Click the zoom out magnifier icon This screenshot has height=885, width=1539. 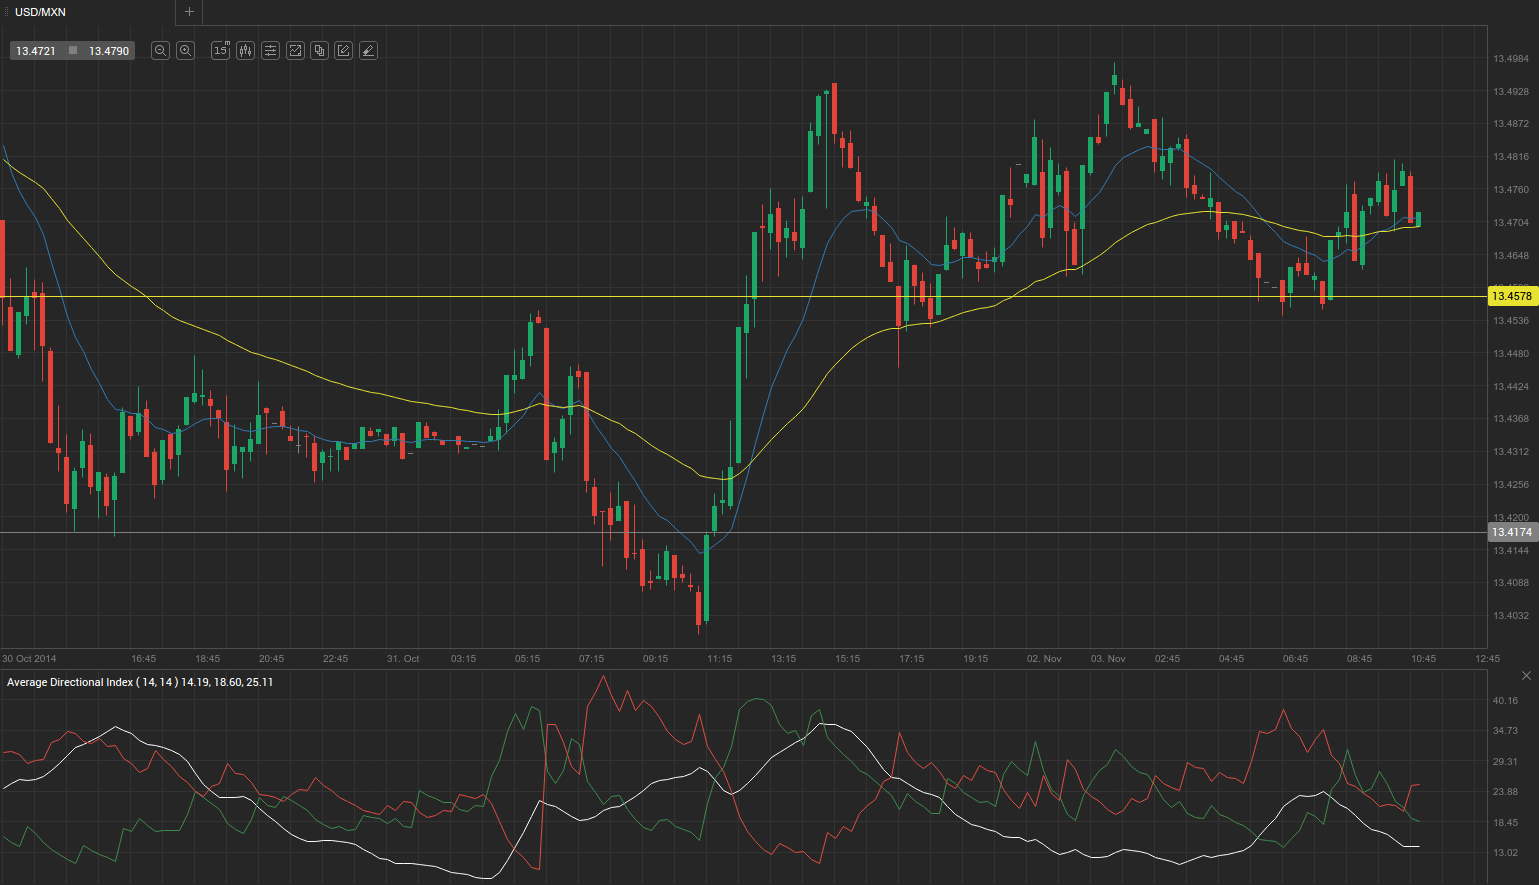pos(160,50)
